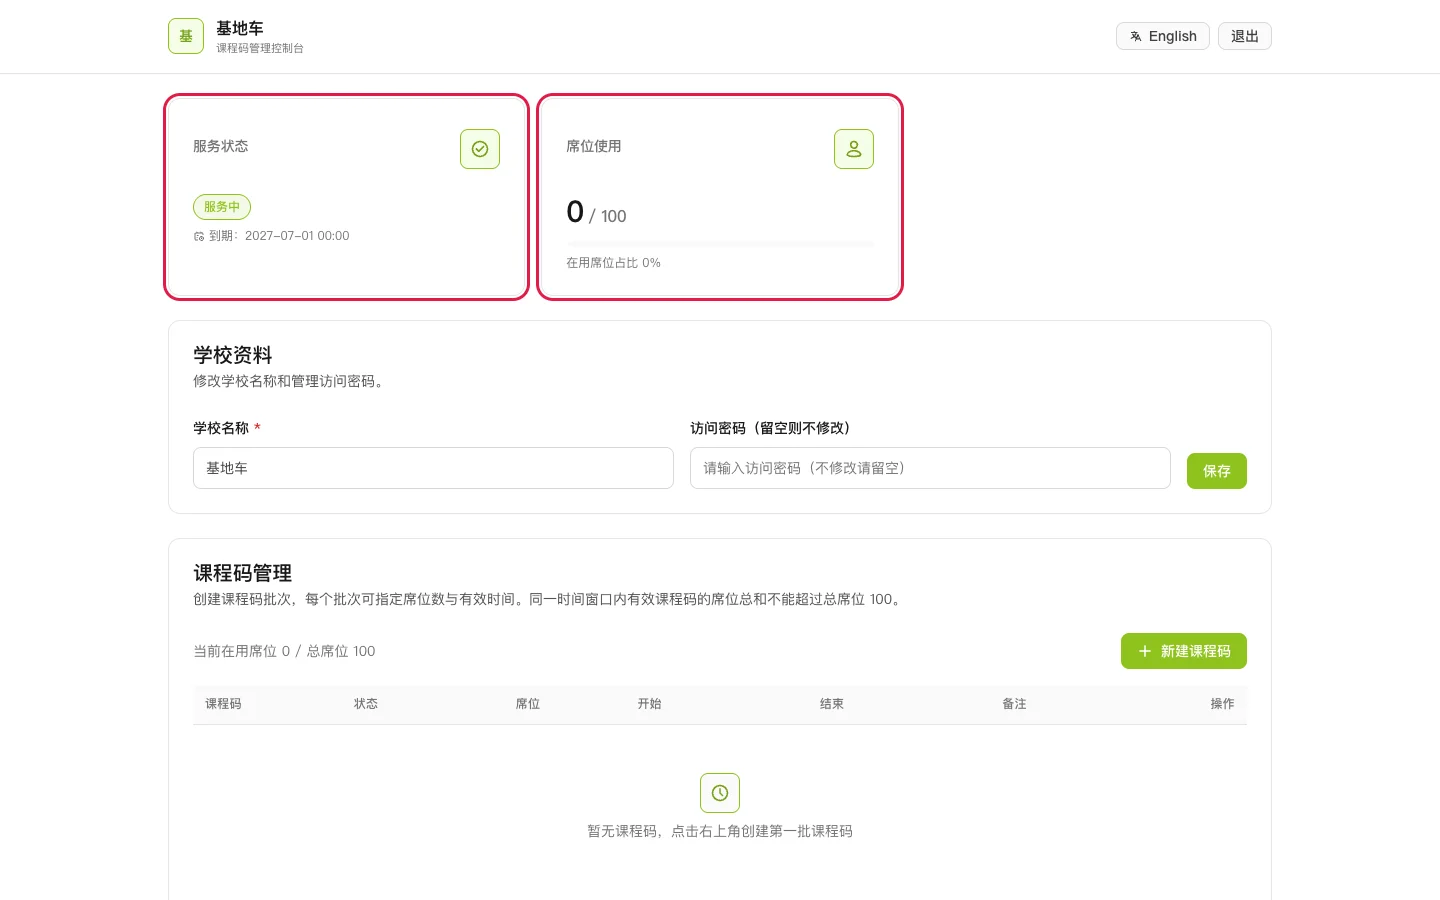1440x900 pixels.
Task: Click the 服务中 status badge
Action: click(222, 207)
